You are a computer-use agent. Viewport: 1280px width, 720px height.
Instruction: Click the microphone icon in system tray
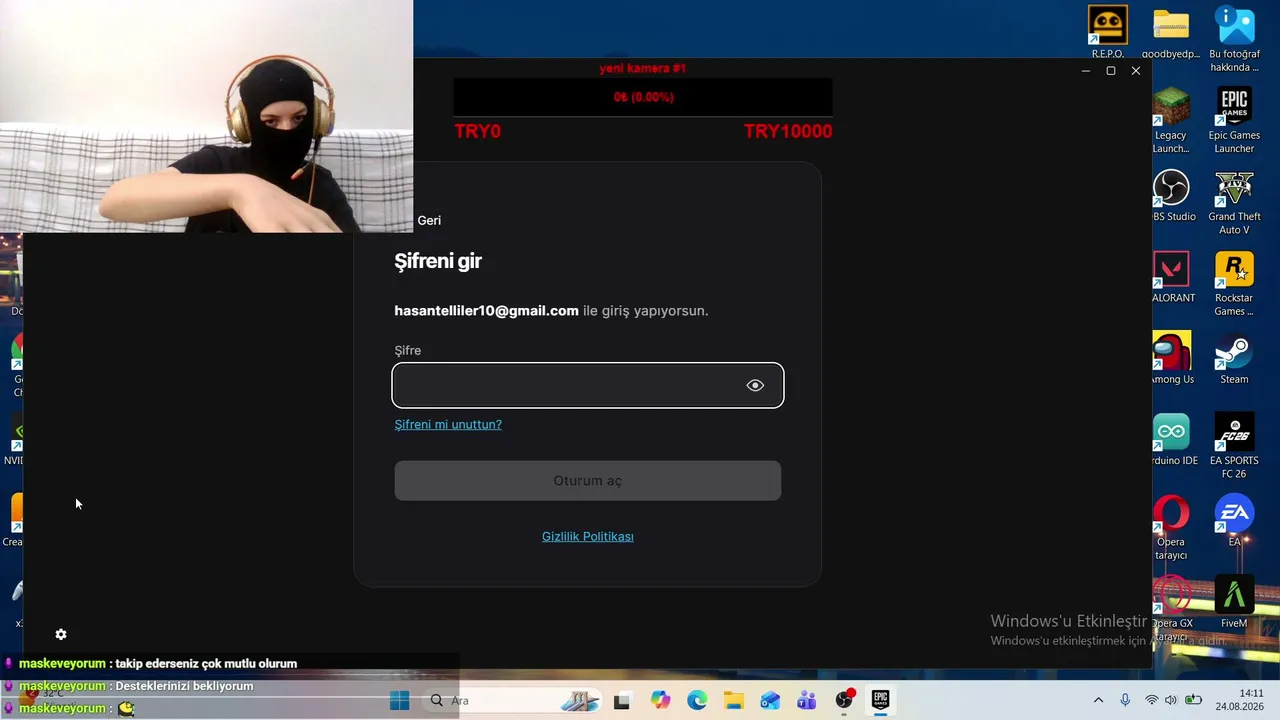click(1125, 700)
